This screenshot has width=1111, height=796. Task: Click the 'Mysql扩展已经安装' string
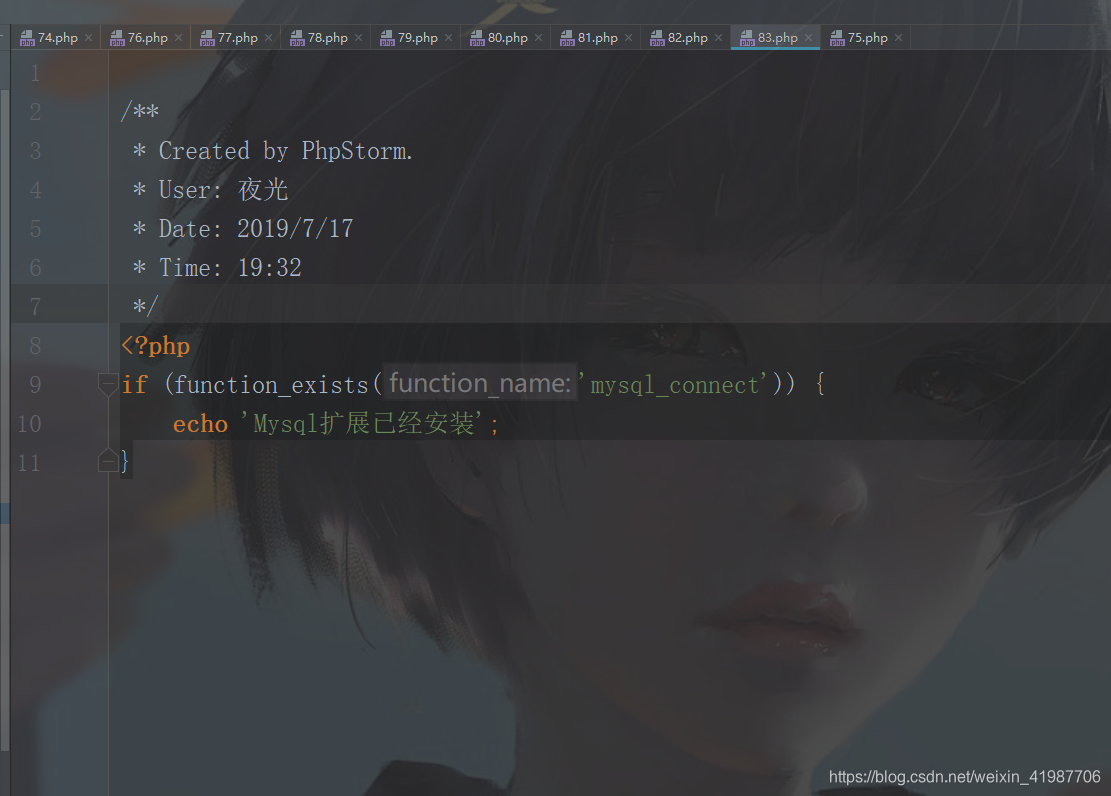tap(363, 424)
